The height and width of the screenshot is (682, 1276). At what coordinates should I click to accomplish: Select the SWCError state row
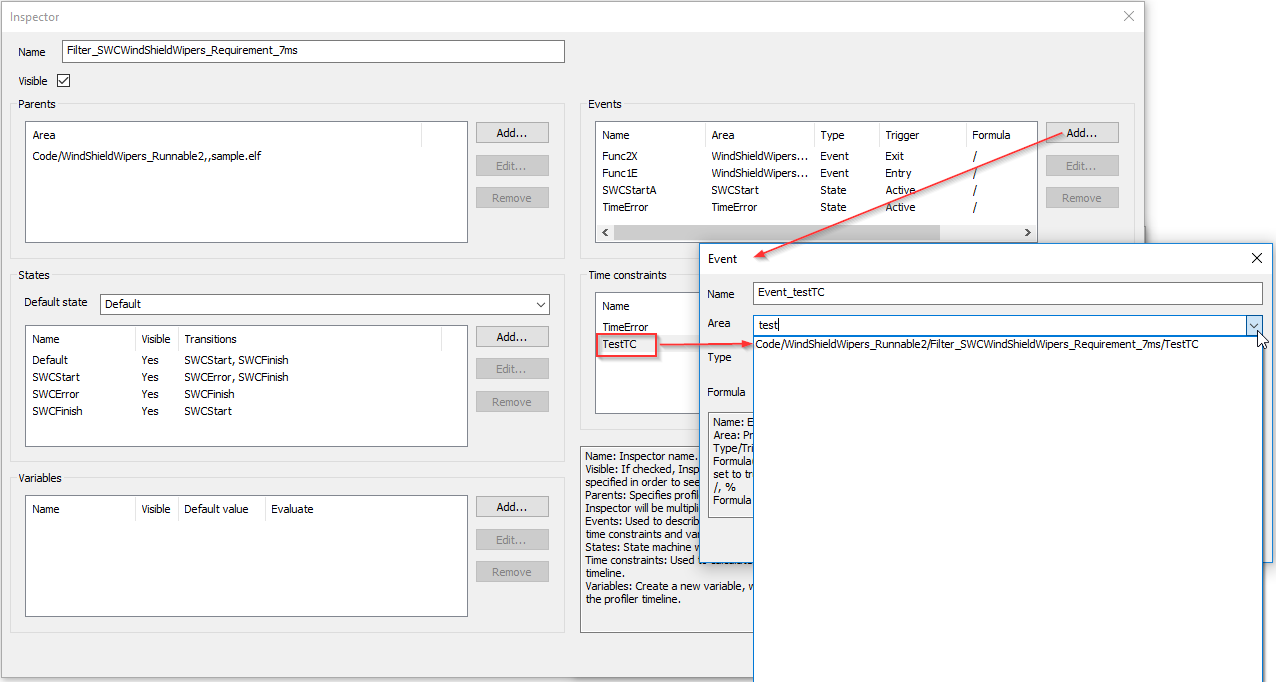pos(56,394)
